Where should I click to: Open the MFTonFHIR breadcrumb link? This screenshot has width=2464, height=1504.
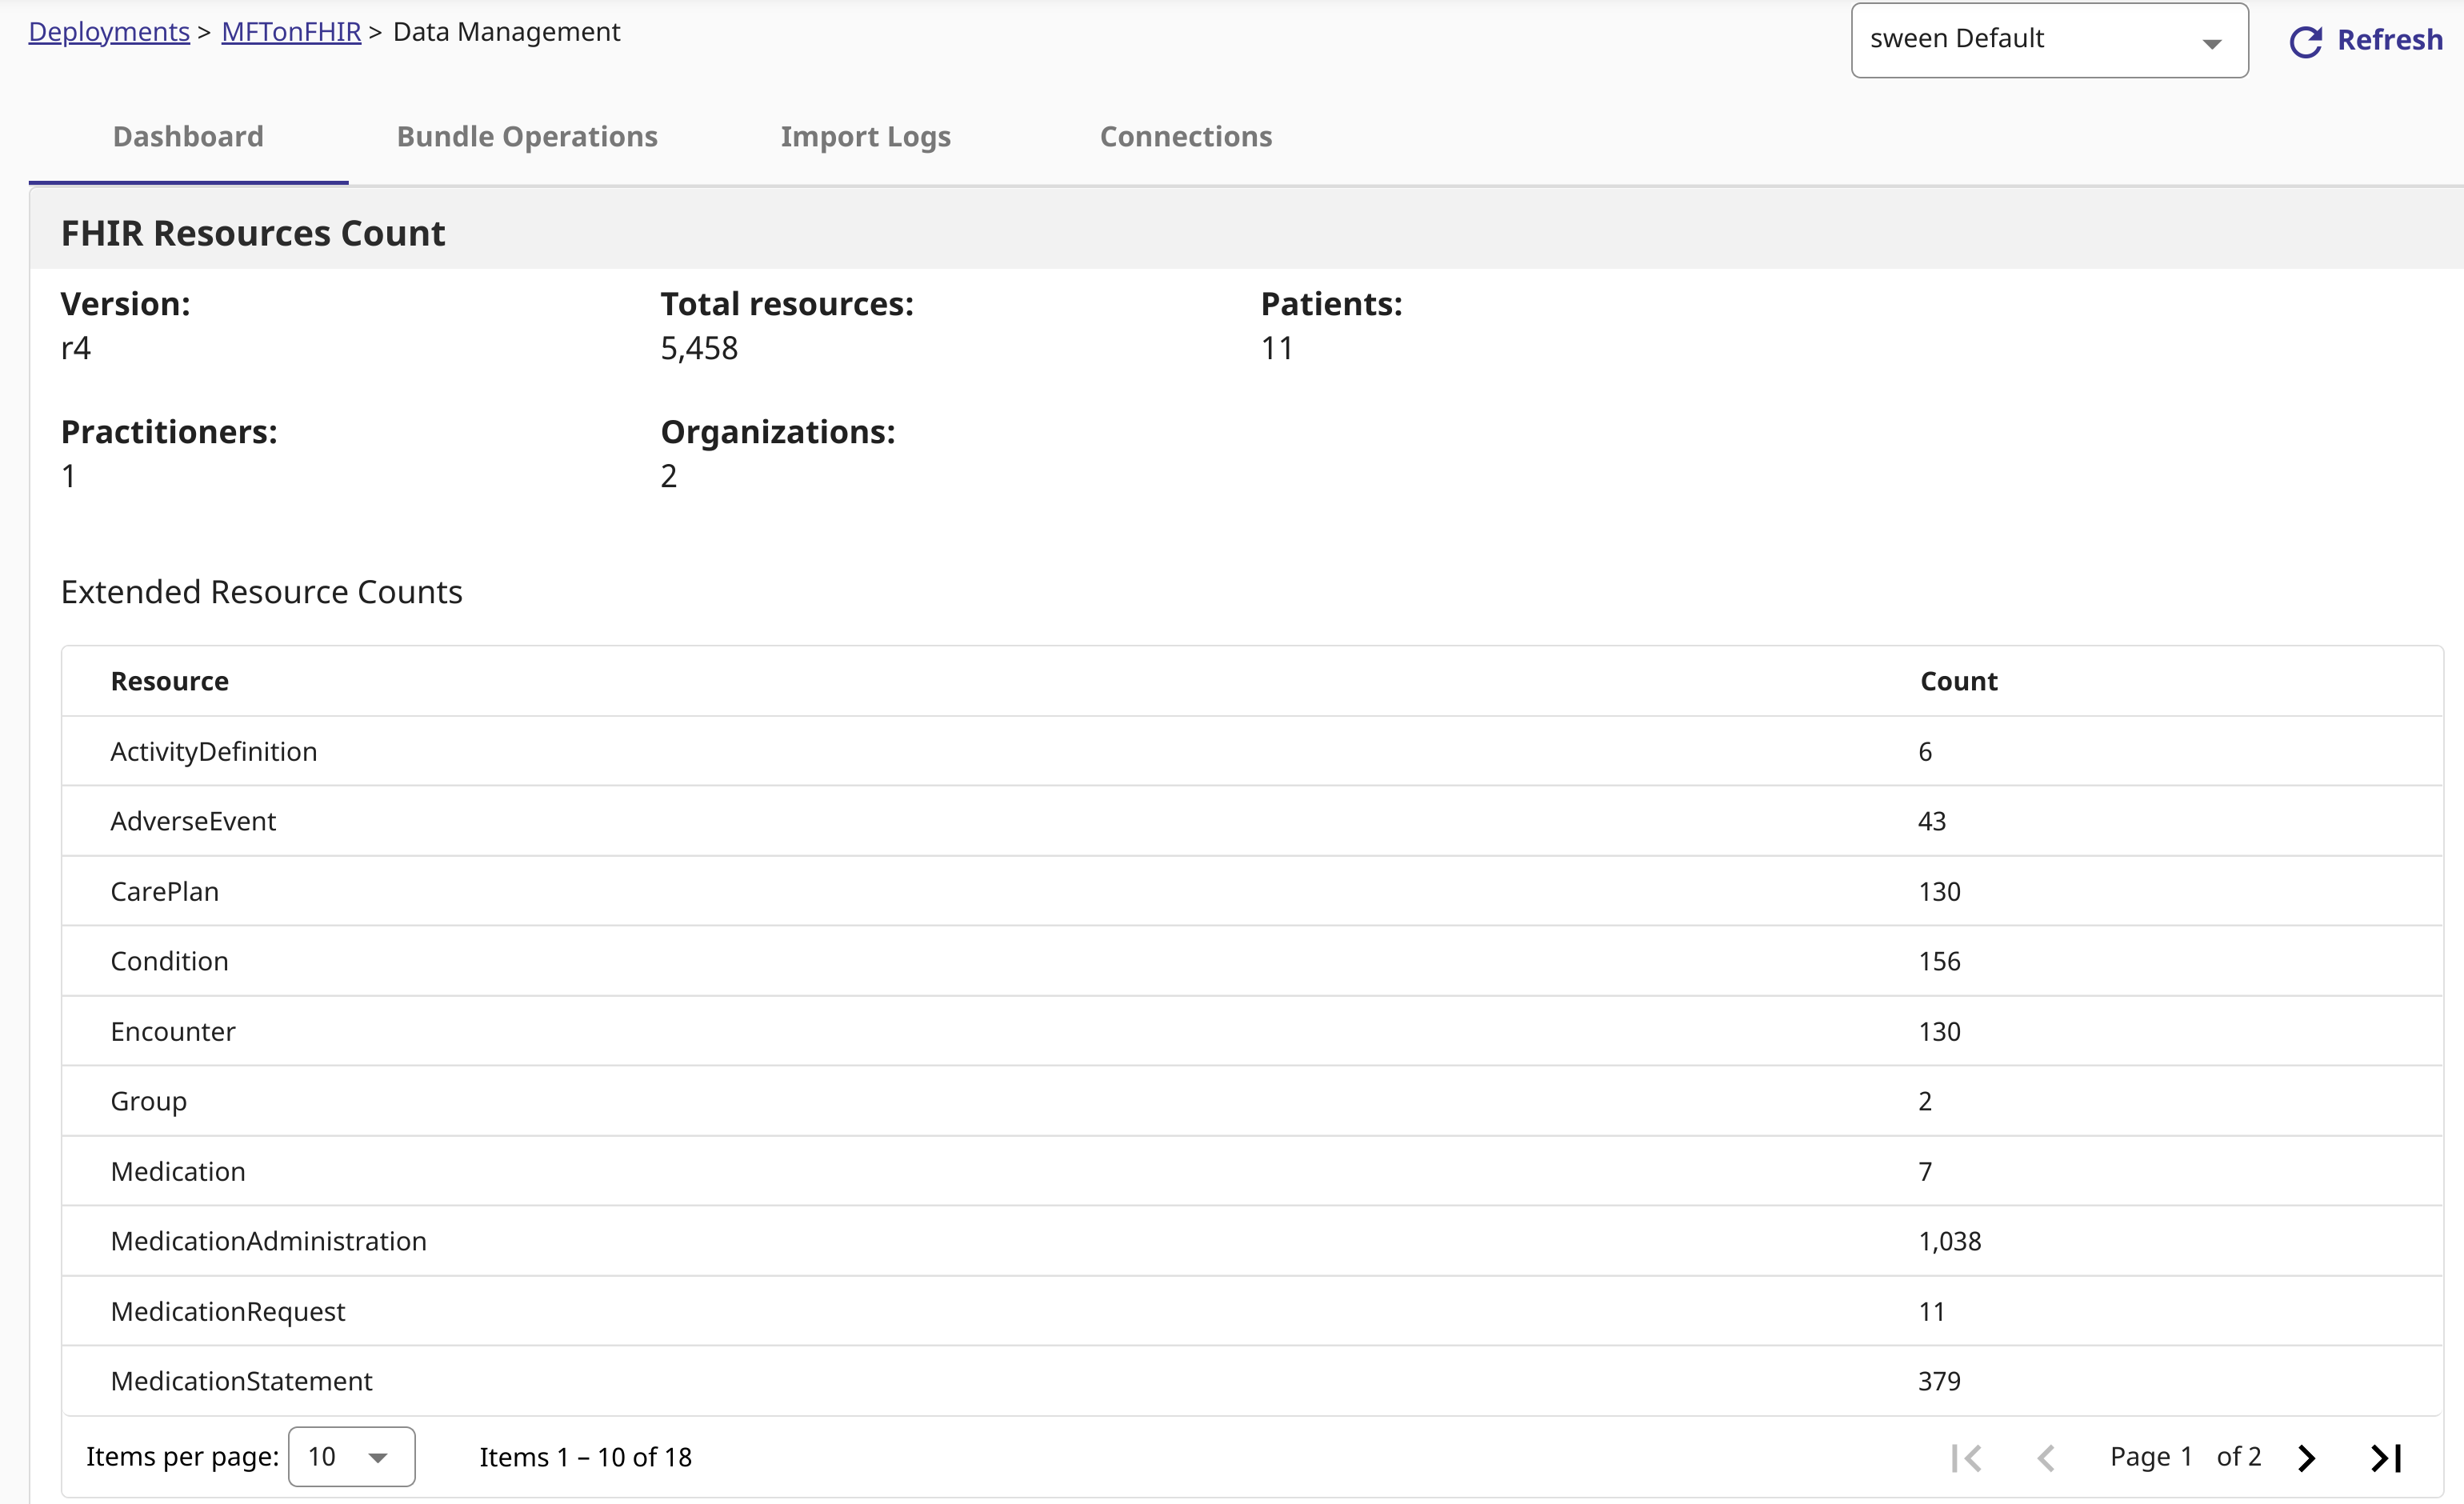coord(291,32)
